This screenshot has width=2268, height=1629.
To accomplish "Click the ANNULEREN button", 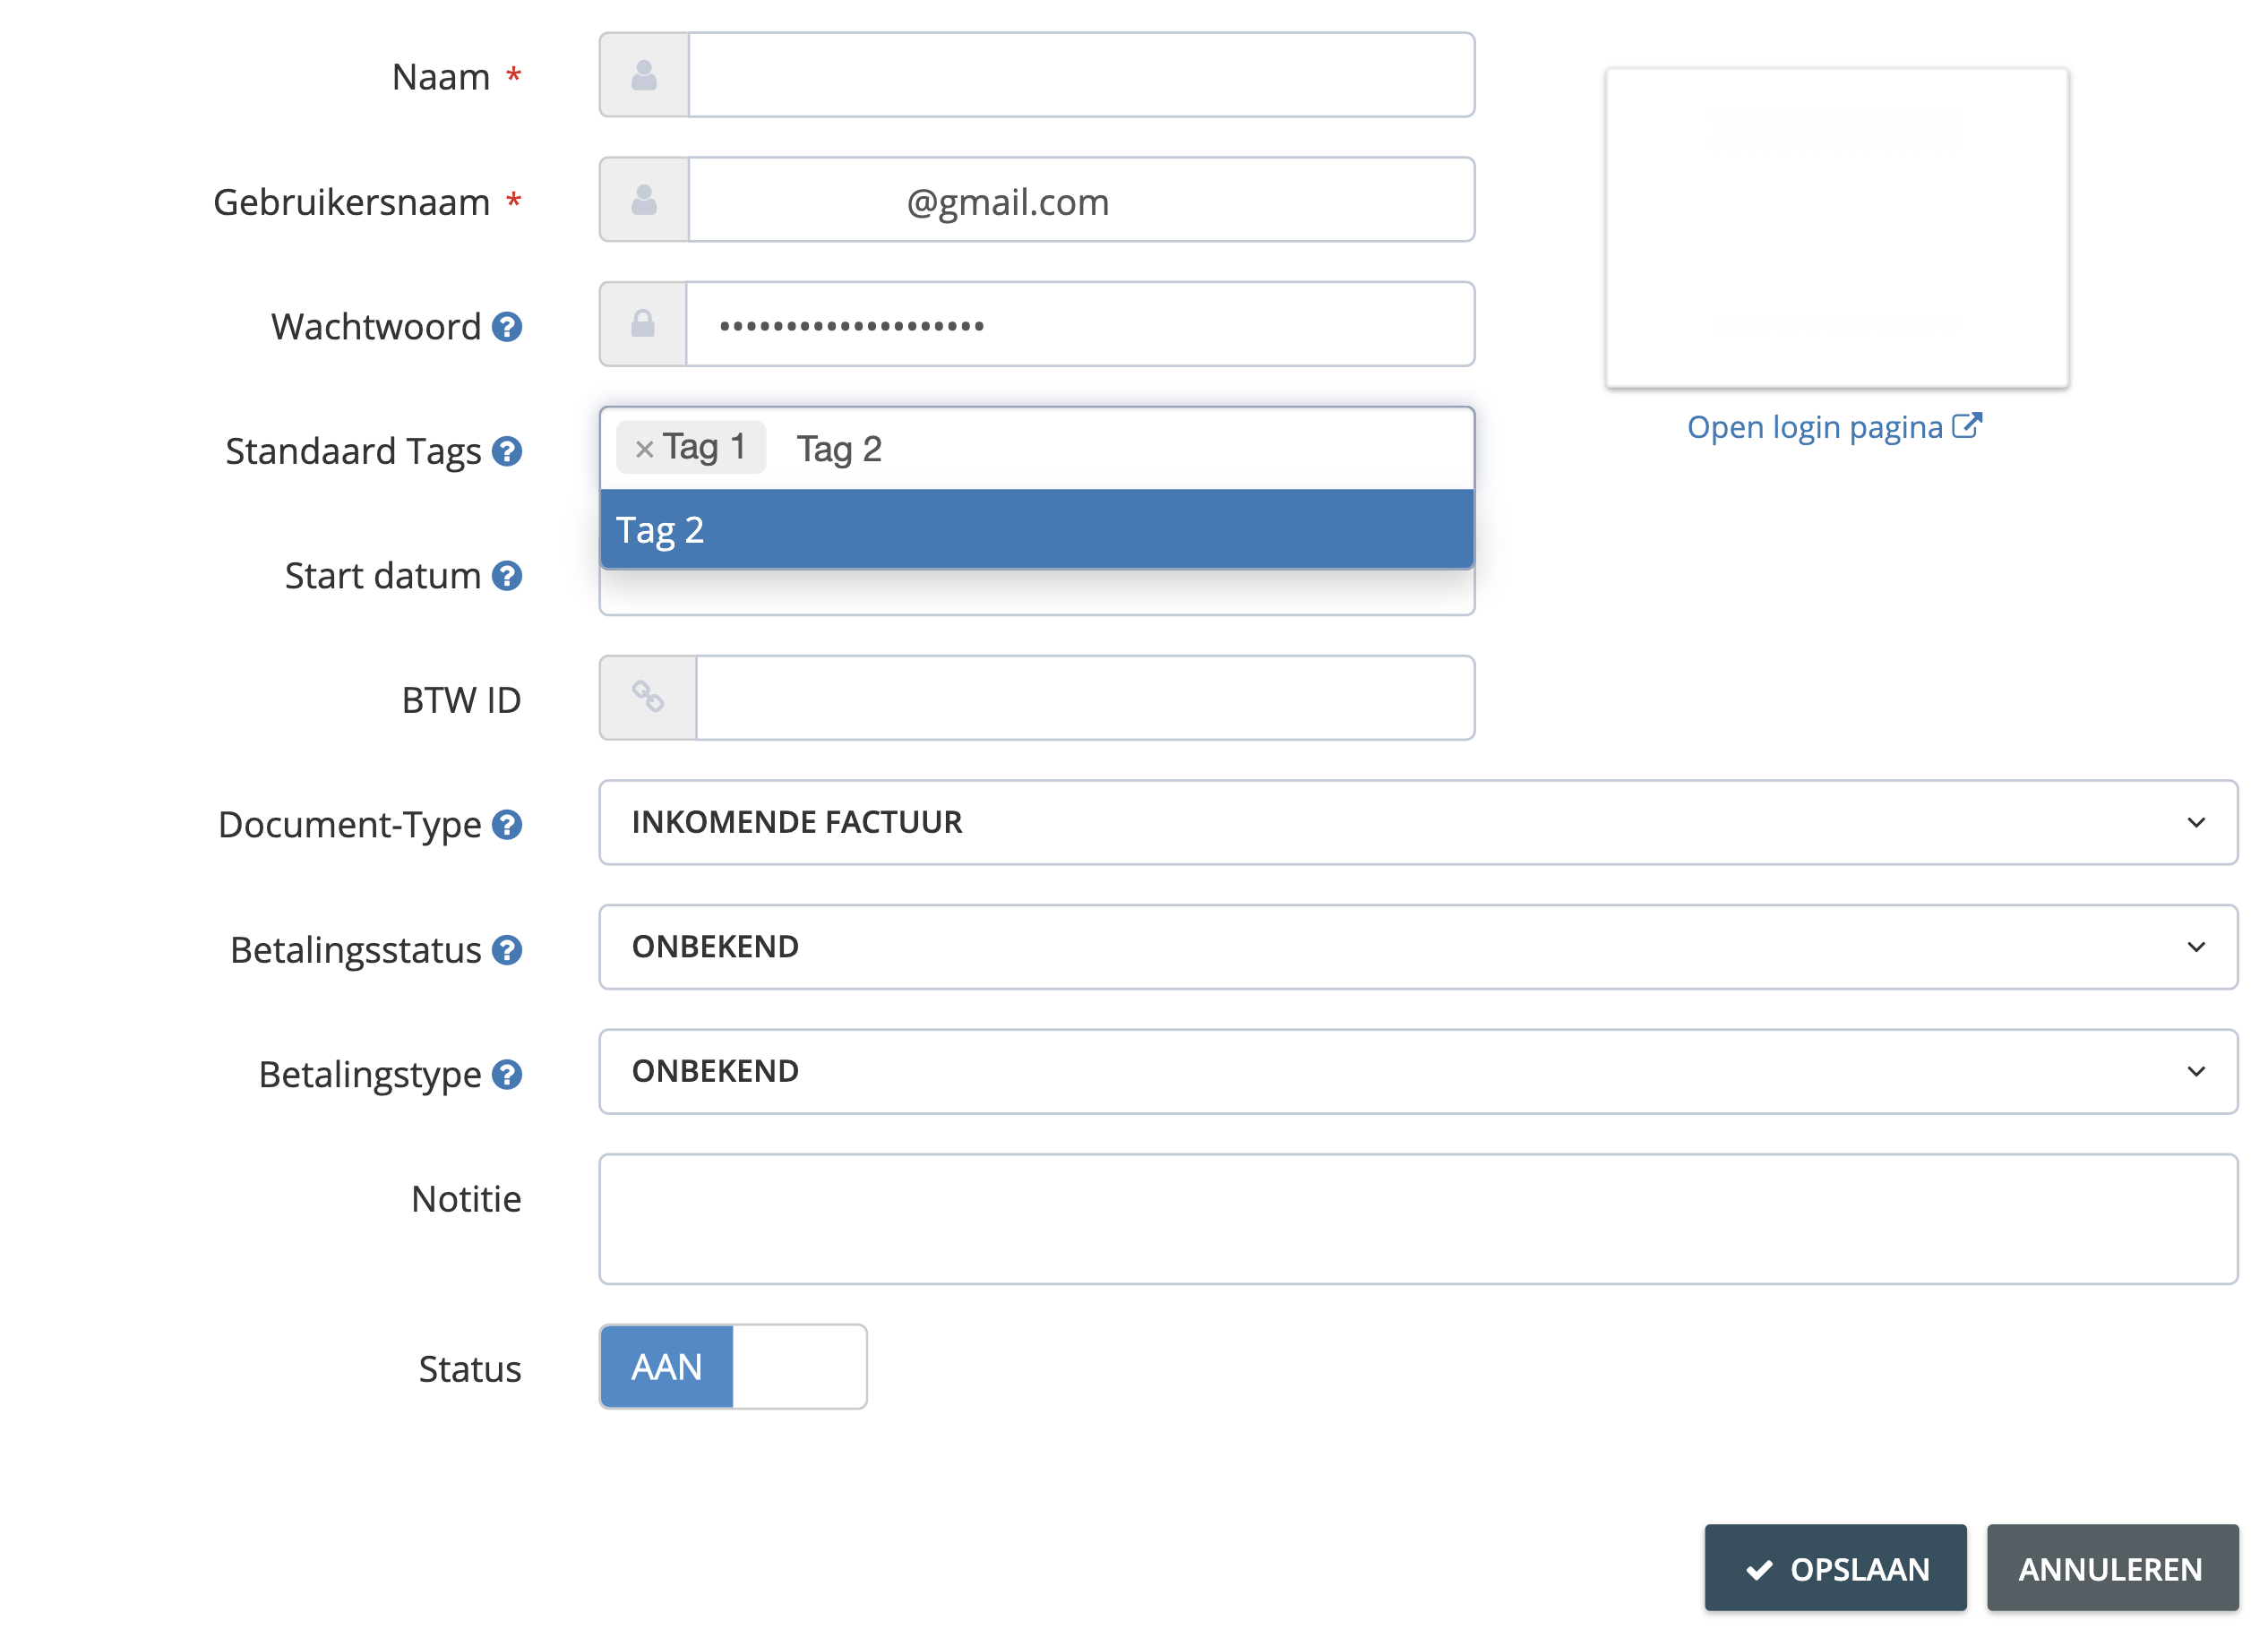I will coord(2112,1568).
